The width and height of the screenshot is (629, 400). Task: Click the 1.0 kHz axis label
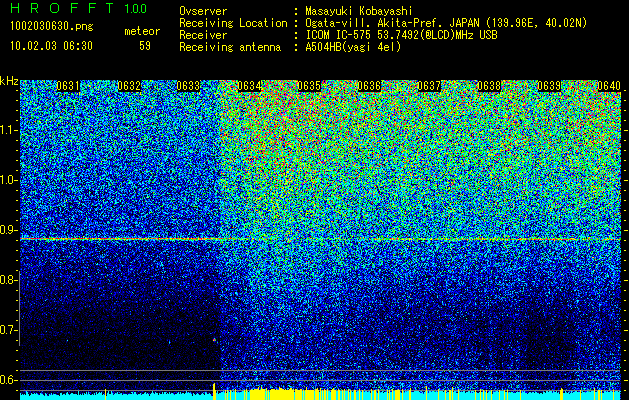pos(9,180)
